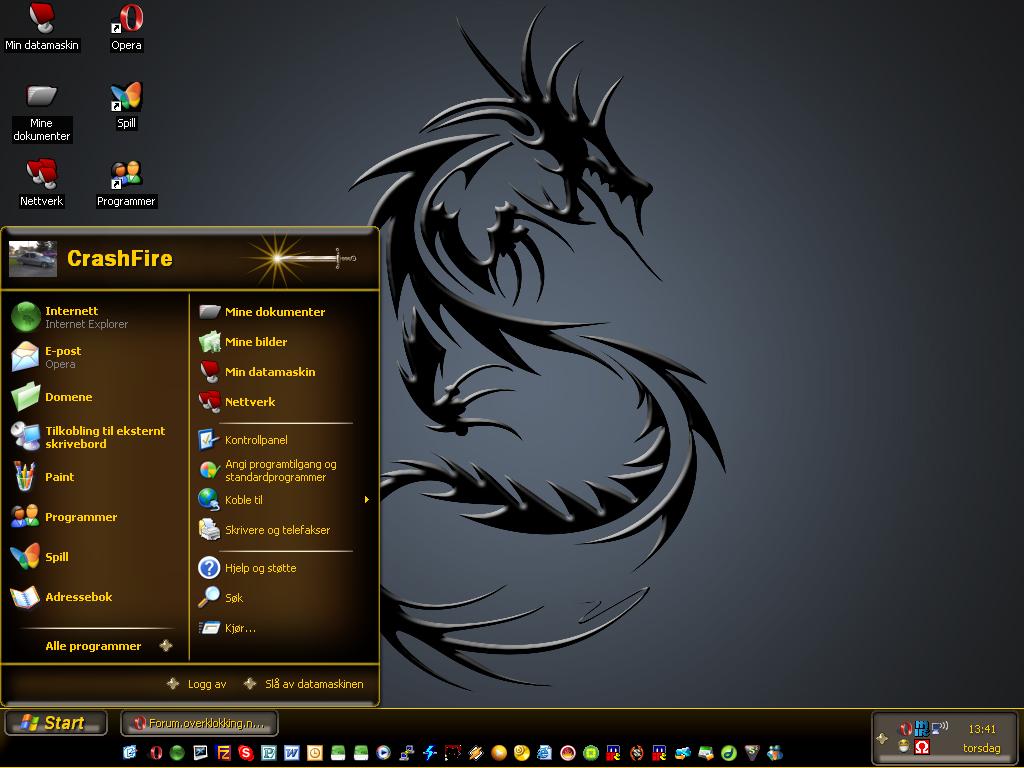
Task: Click the green globe quick launch icon
Action: 177,753
